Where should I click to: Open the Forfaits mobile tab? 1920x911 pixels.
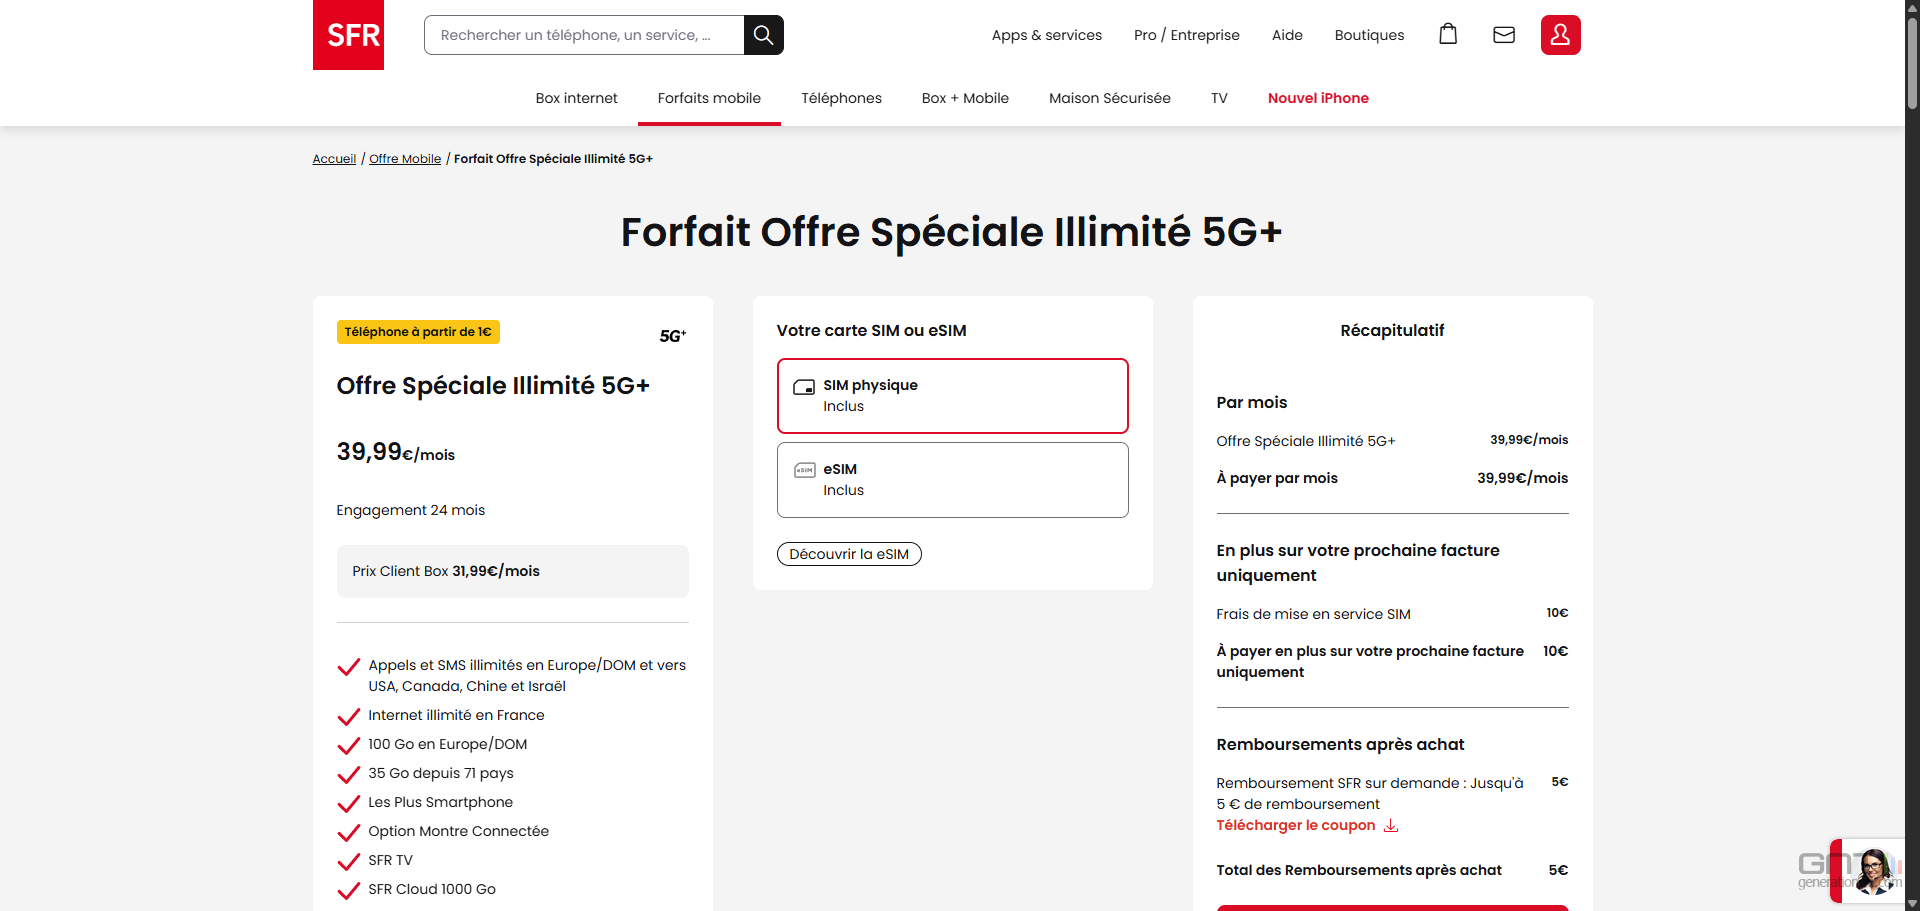(709, 98)
